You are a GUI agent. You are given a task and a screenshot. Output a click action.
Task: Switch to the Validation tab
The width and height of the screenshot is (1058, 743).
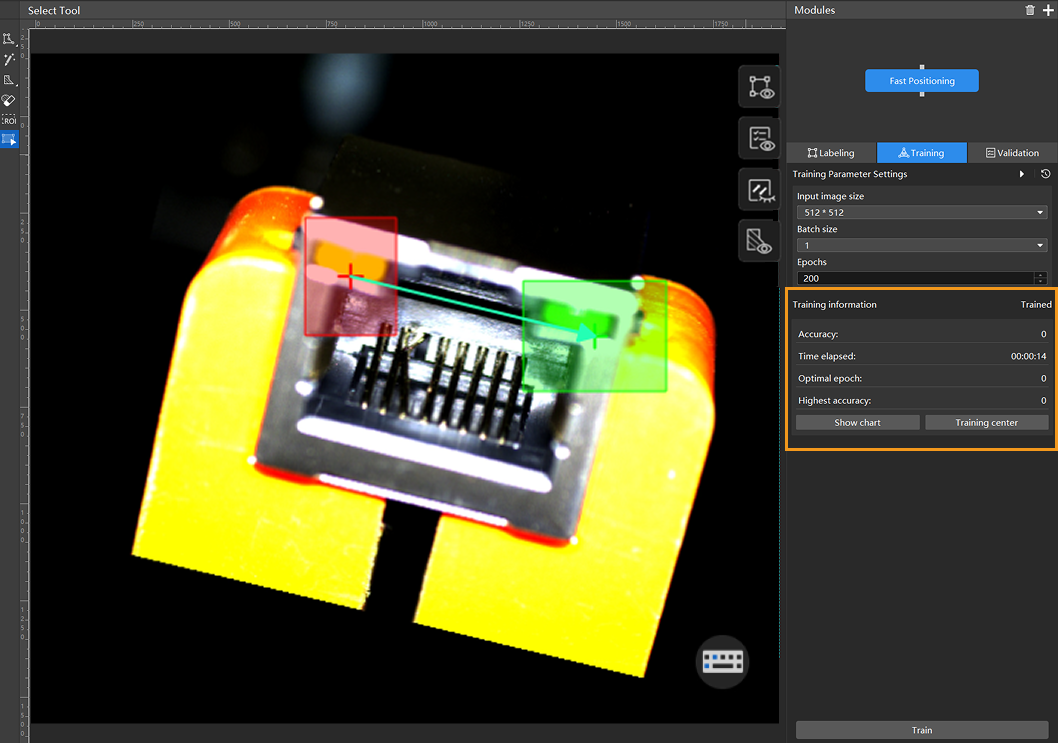click(x=1012, y=153)
